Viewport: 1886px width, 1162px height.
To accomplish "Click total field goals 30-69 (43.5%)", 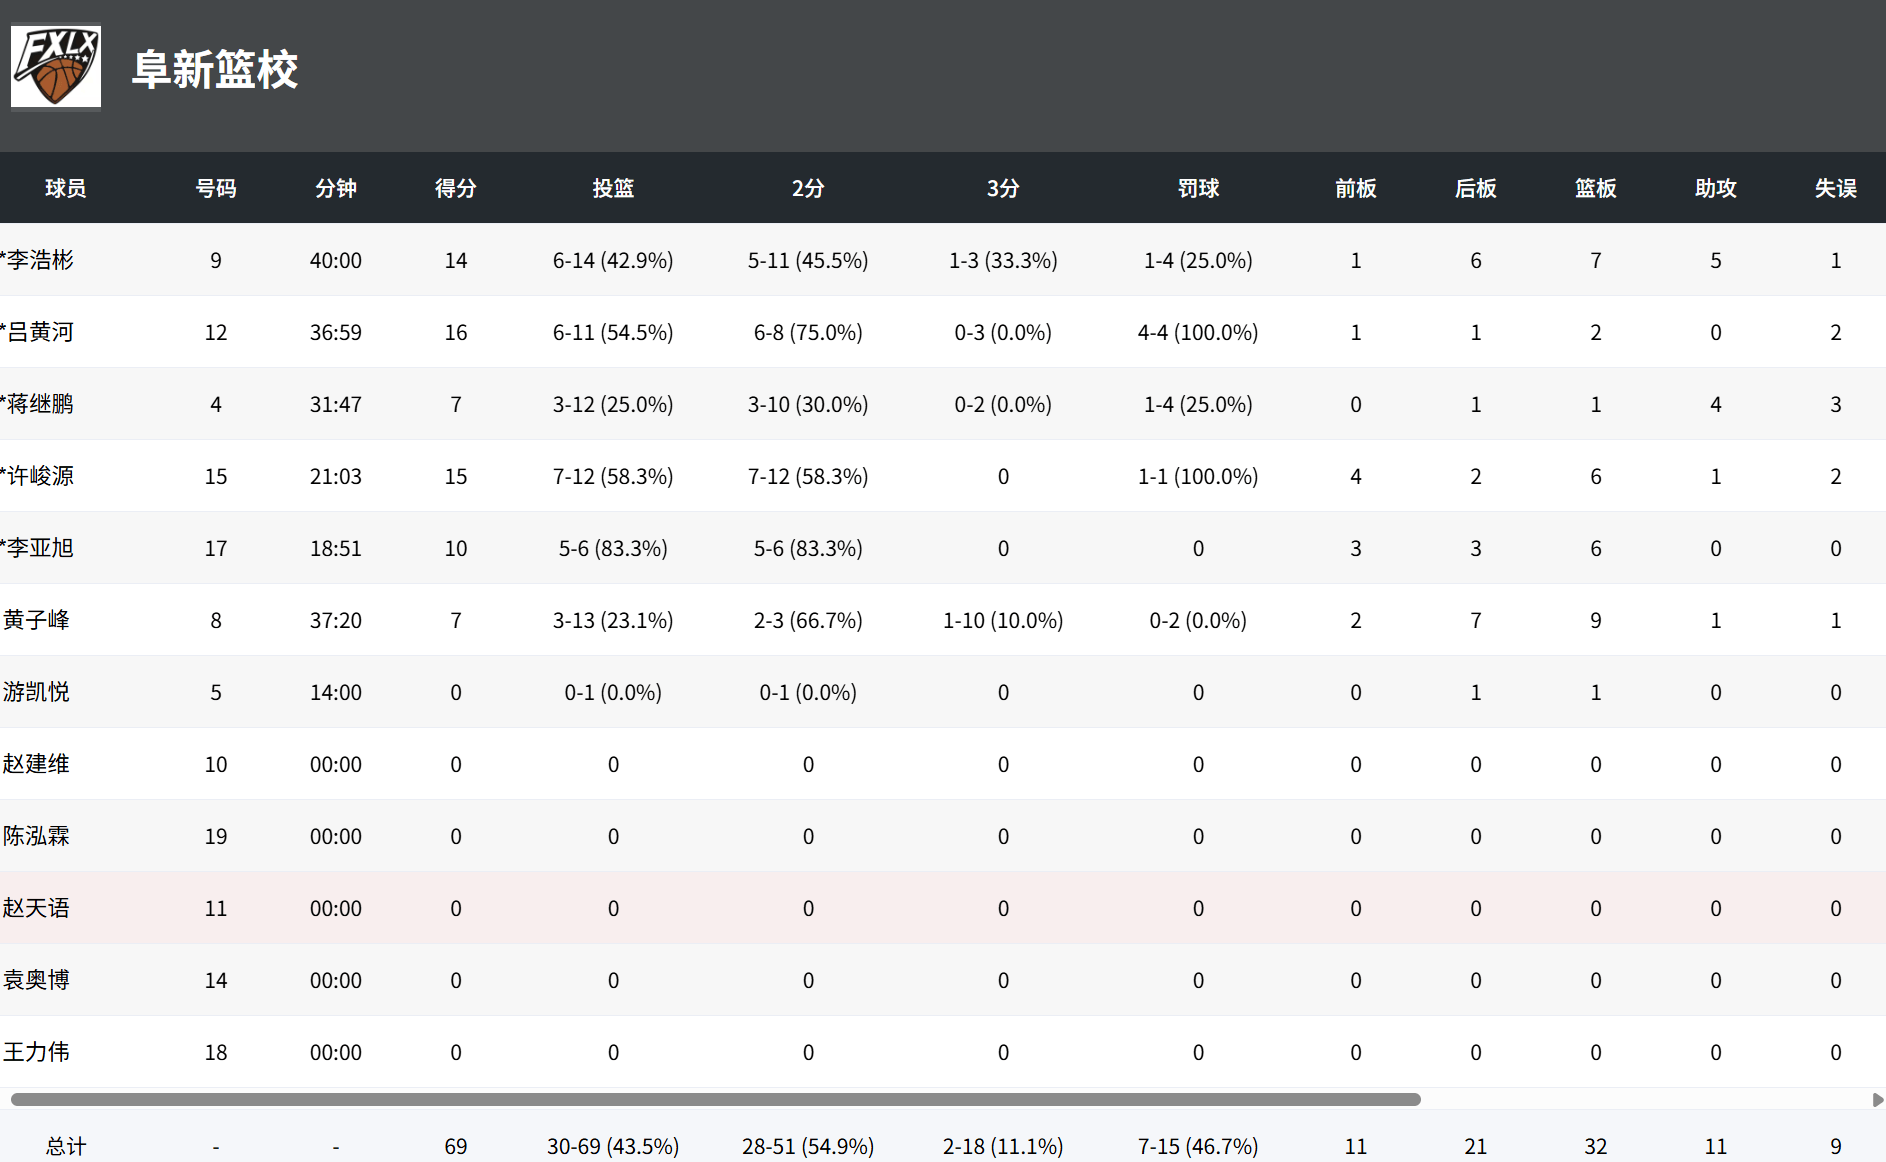I will pyautogui.click(x=613, y=1147).
